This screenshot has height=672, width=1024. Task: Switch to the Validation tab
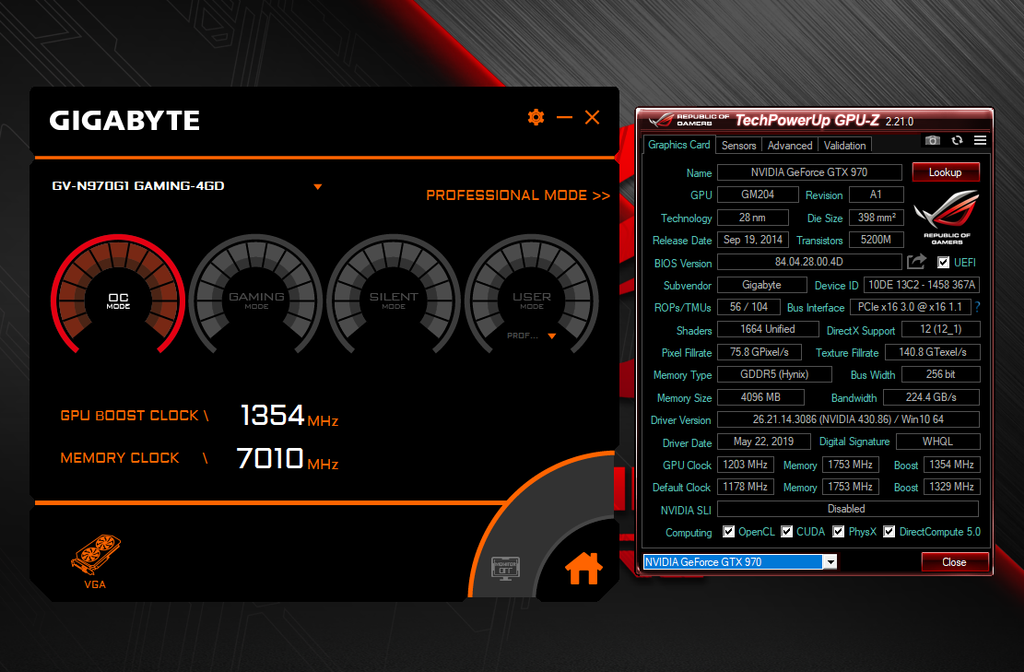844,146
